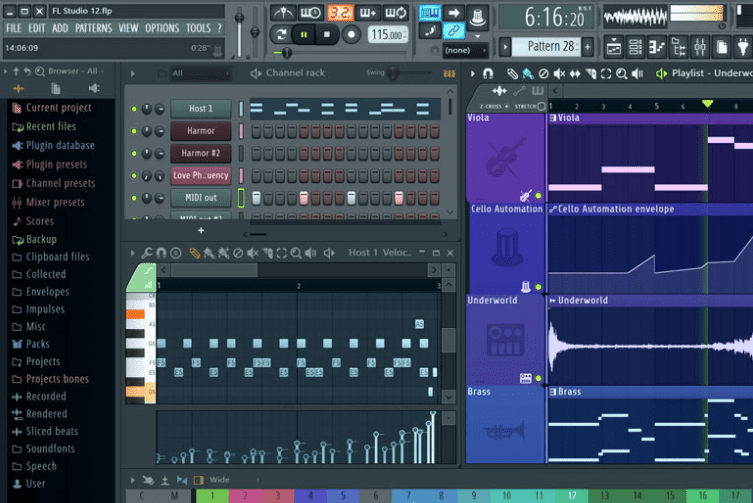753x503 pixels.
Task: Open the TOOLS menu
Action: tap(198, 28)
